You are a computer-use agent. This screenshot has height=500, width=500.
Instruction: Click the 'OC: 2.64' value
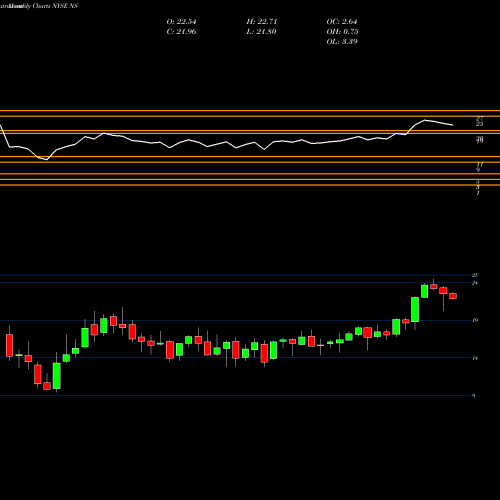[x=342, y=22]
